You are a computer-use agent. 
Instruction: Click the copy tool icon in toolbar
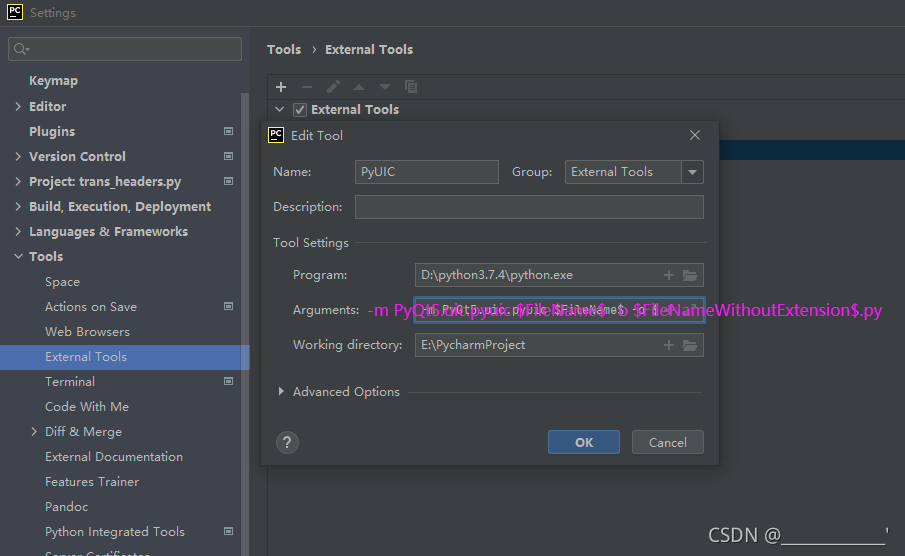pos(411,87)
